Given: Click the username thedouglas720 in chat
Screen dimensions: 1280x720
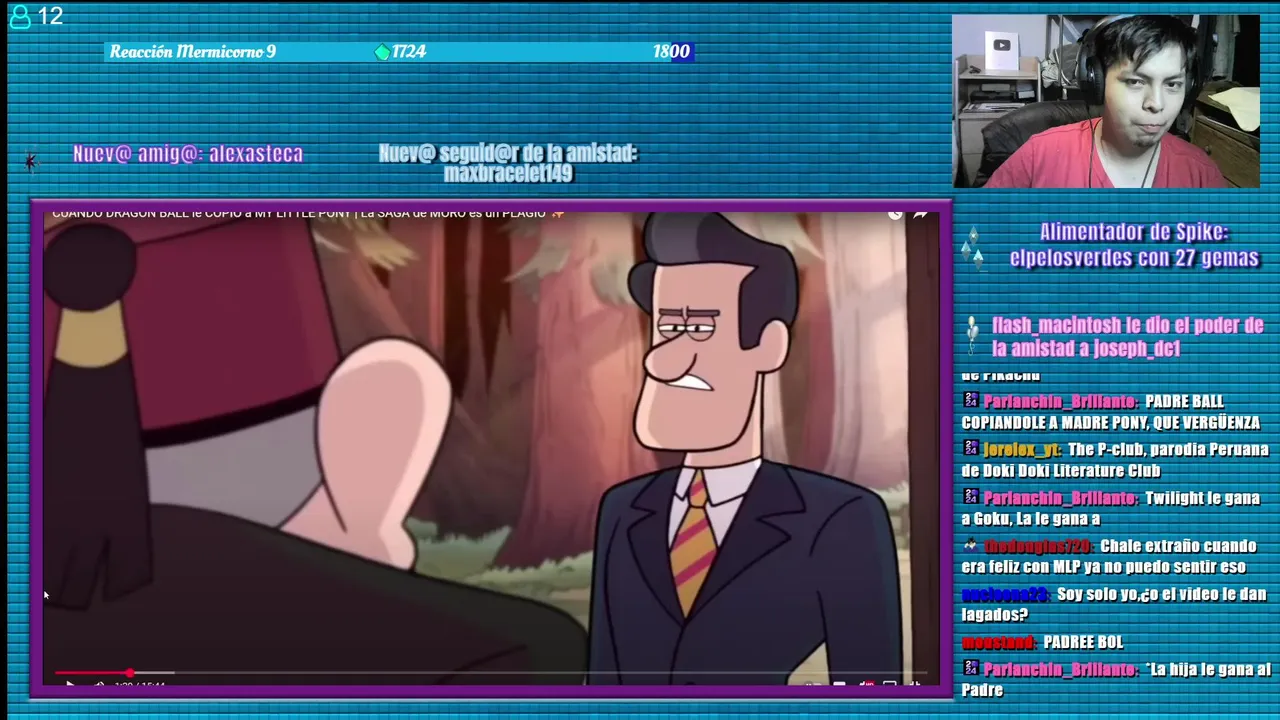Looking at the screenshot, I should tap(1038, 546).
